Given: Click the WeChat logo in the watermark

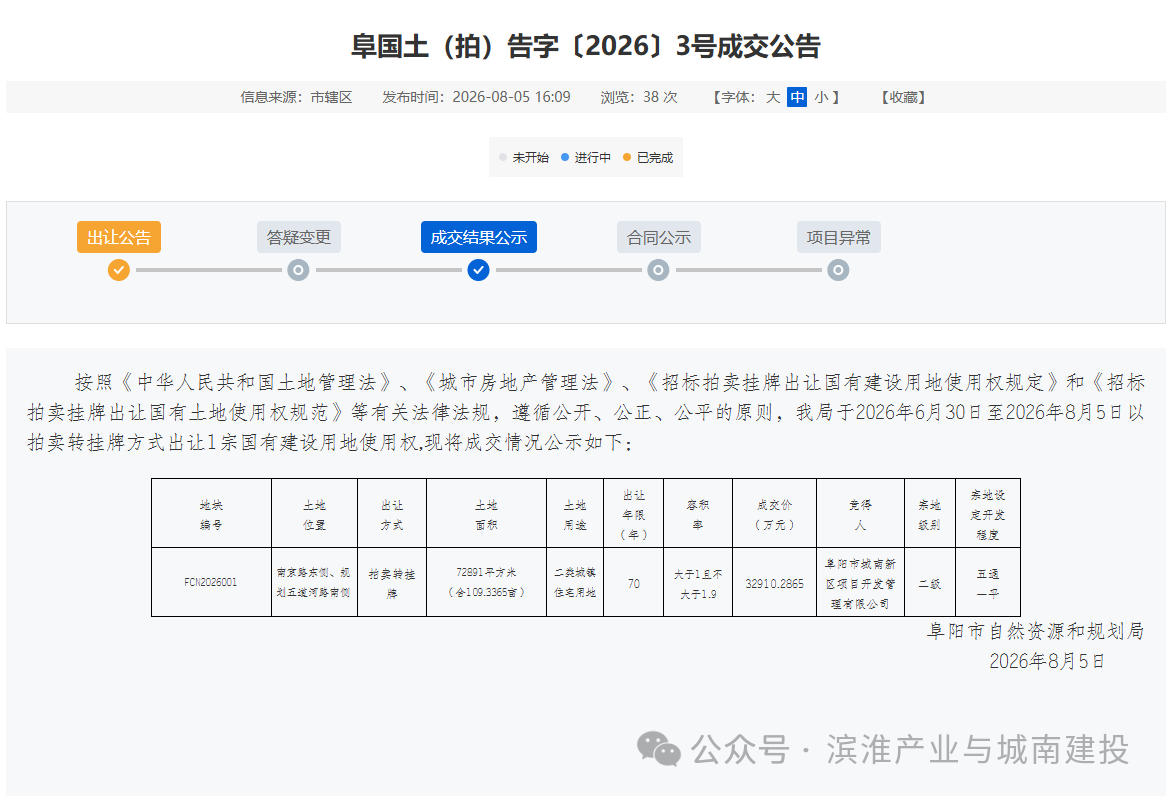Looking at the screenshot, I should pos(659,748).
